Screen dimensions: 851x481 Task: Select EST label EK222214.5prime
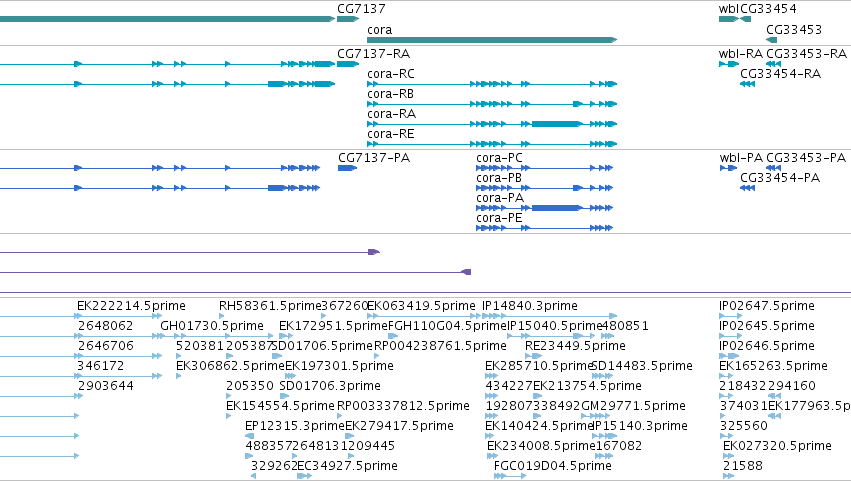[131, 306]
